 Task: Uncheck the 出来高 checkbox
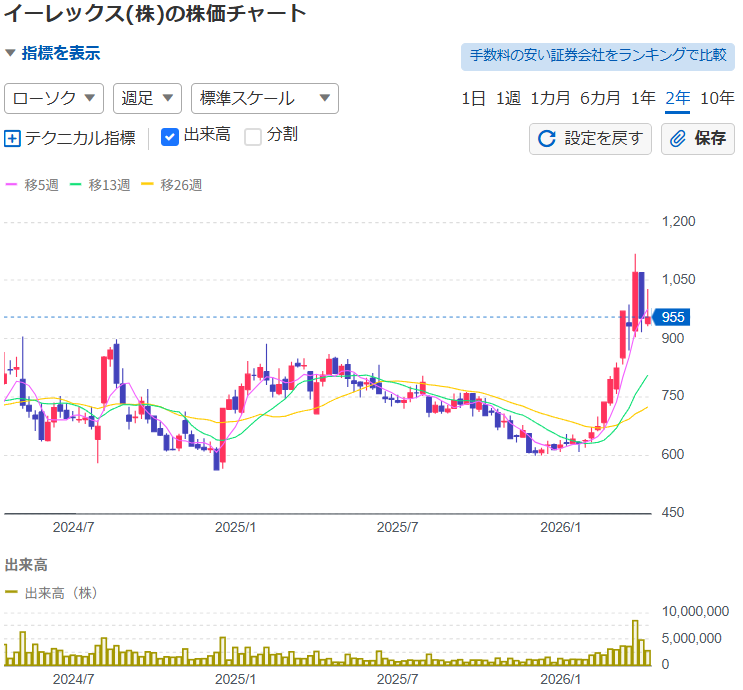[x=170, y=136]
